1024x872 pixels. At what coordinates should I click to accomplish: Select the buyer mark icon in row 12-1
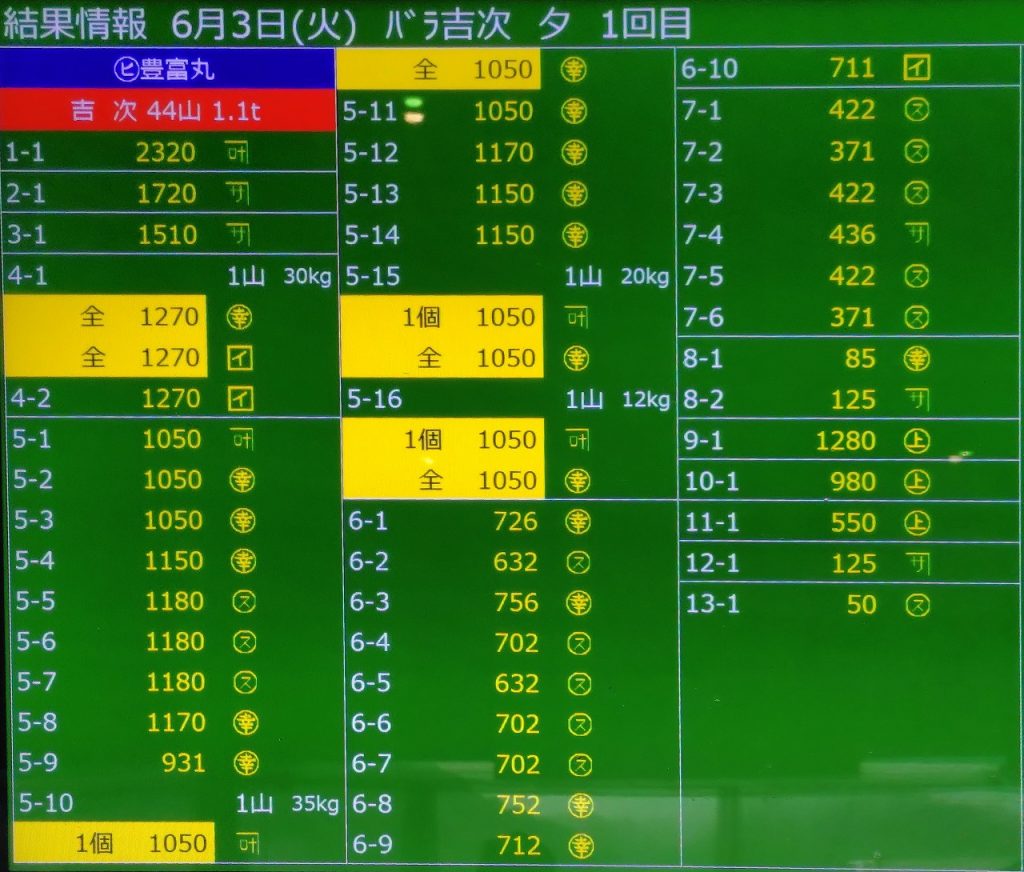pyautogui.click(x=916, y=563)
